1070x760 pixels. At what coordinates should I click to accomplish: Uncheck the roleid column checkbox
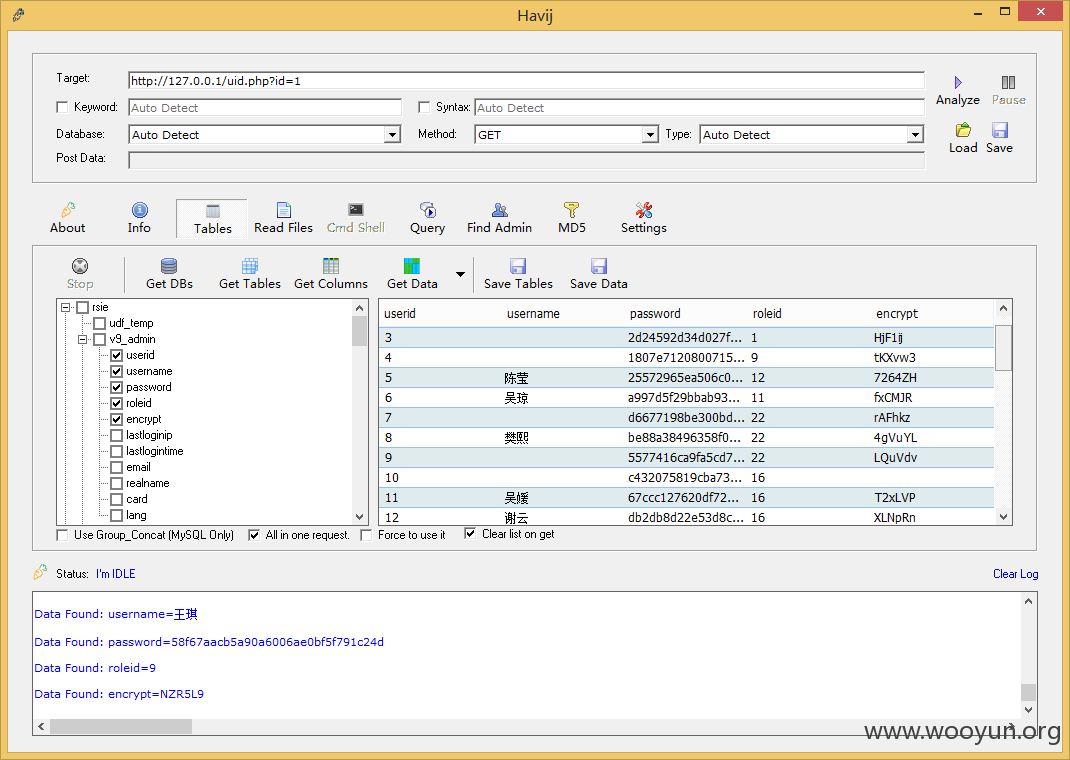[x=117, y=403]
